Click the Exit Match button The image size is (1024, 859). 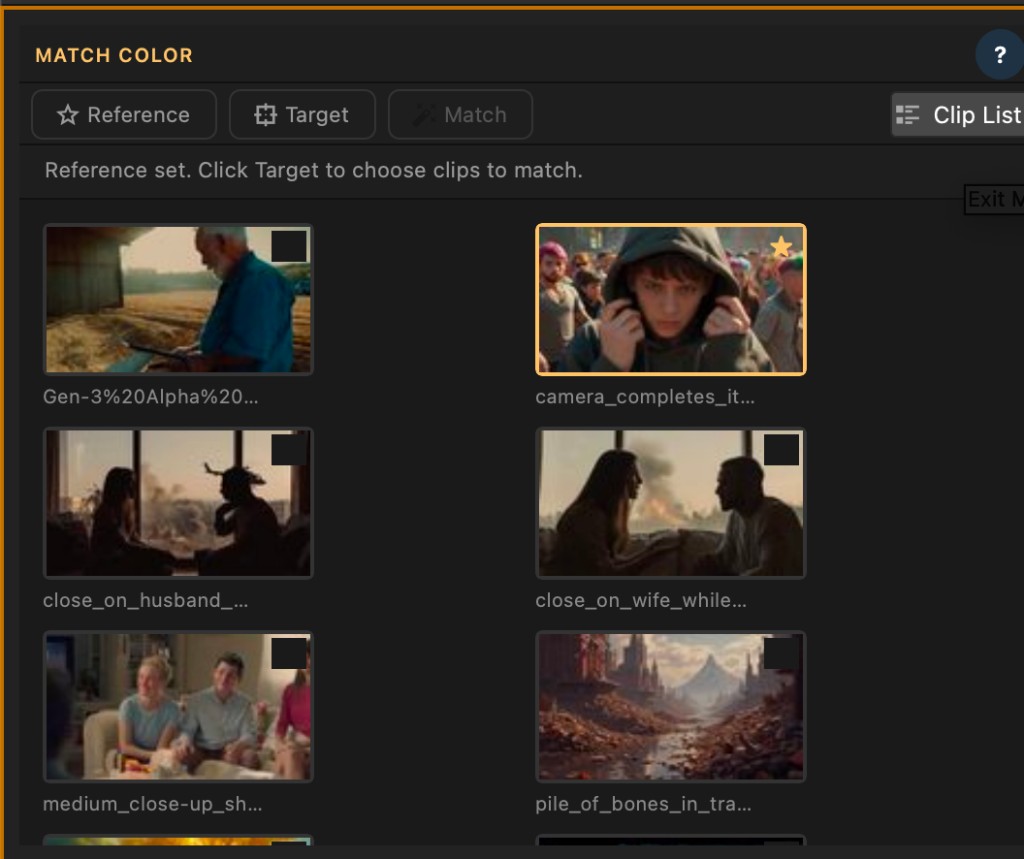pos(995,199)
